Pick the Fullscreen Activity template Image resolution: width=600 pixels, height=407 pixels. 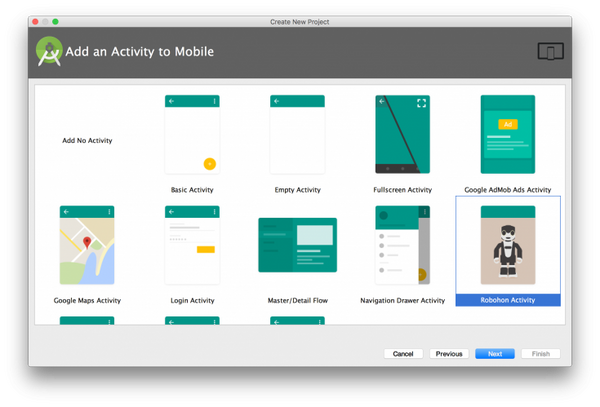[x=402, y=136]
